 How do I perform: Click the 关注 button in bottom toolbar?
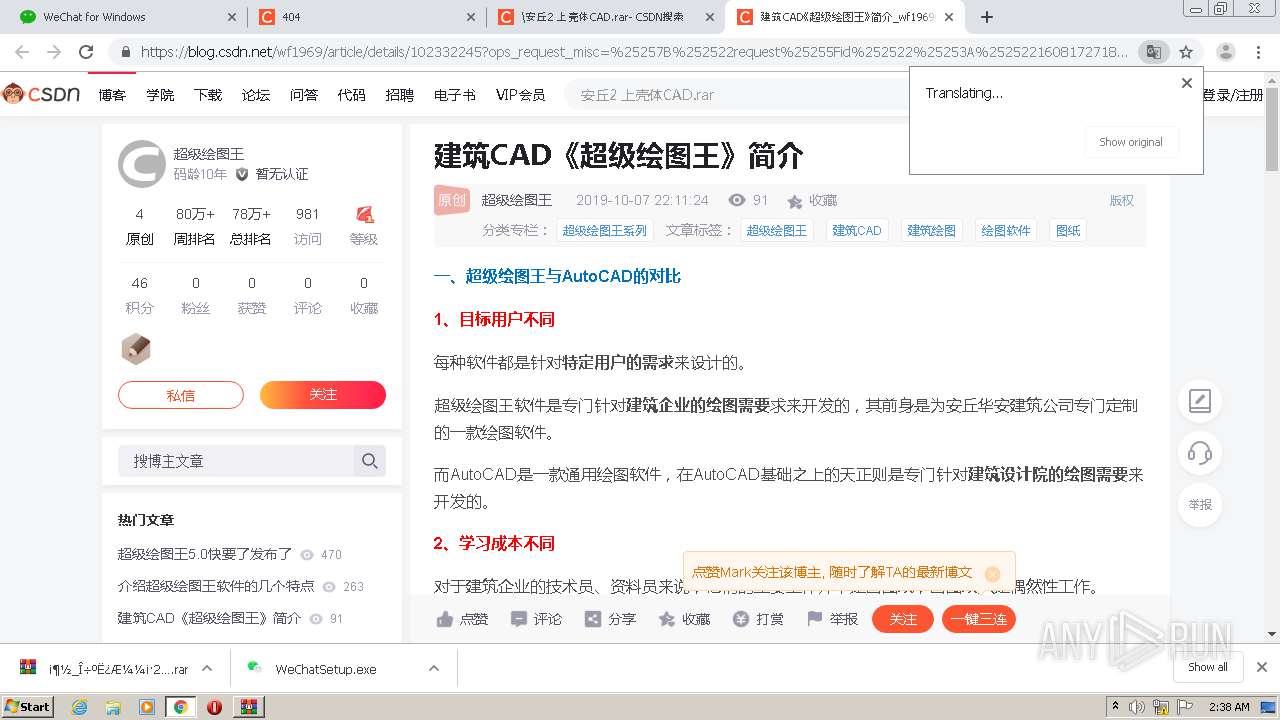pos(903,619)
